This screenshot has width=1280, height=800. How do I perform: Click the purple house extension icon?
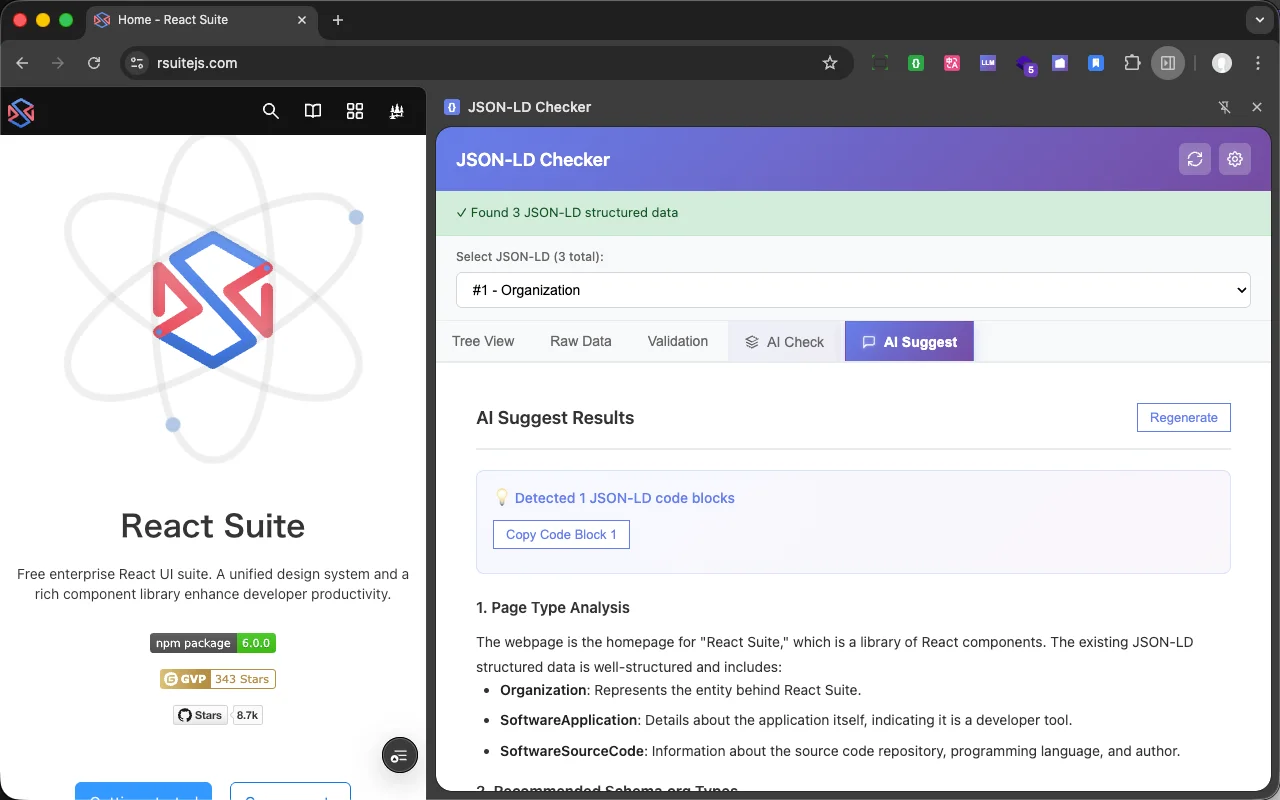coord(1060,63)
